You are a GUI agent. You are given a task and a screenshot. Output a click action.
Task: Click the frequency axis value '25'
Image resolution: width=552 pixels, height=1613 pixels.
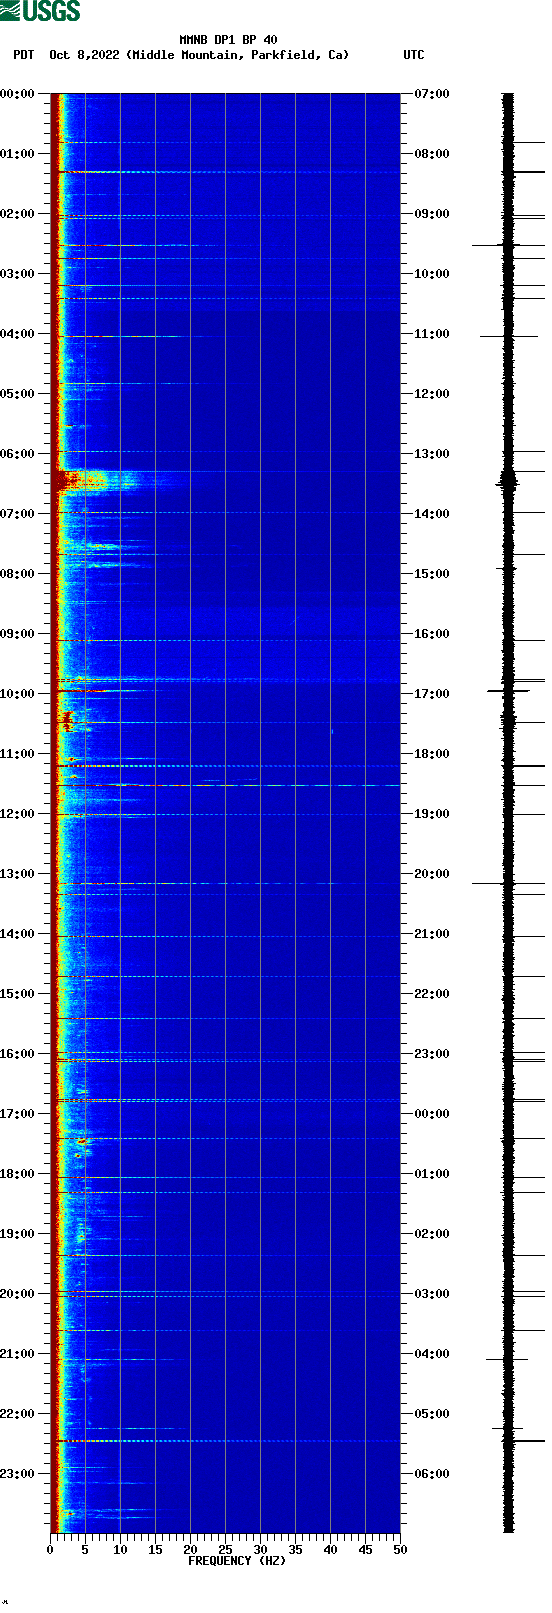tap(225, 1550)
